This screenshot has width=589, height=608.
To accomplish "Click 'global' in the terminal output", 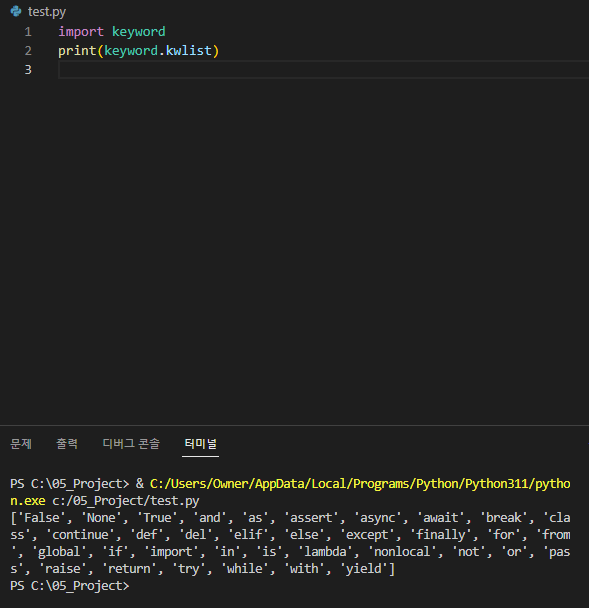I will pos(59,552).
